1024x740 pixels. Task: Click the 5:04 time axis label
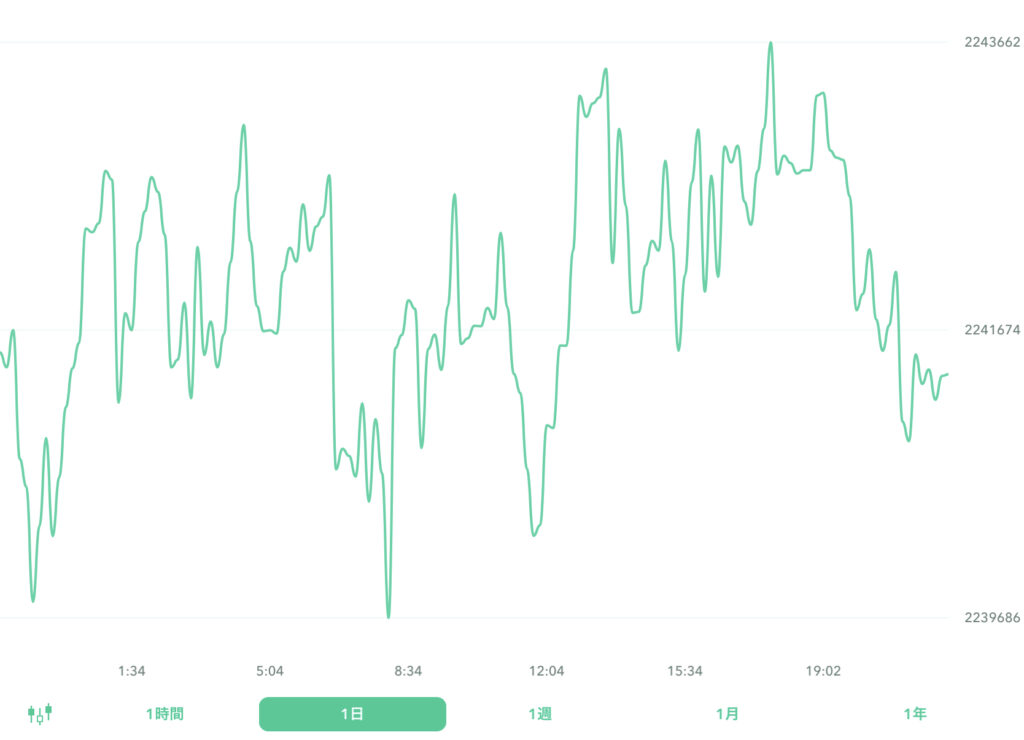pos(270,671)
